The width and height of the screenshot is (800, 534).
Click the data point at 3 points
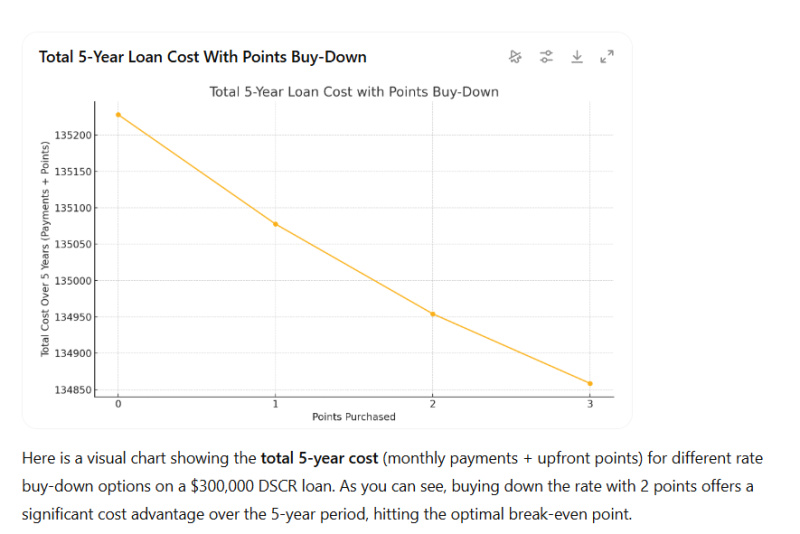[x=590, y=383]
